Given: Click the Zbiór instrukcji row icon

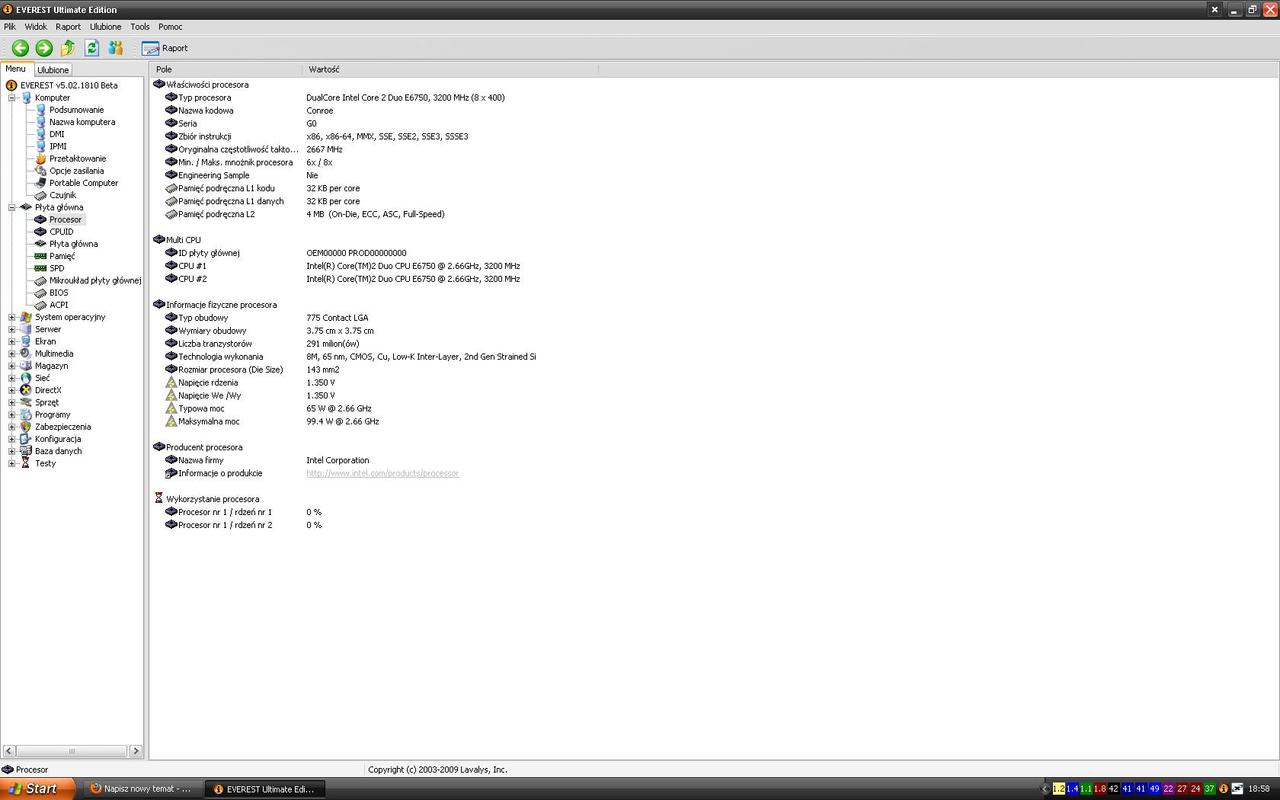Looking at the screenshot, I should (x=171, y=136).
